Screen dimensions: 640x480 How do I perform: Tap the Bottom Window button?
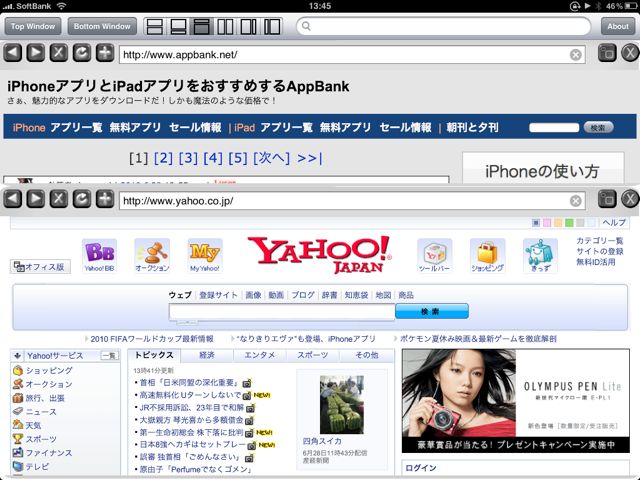[102, 27]
